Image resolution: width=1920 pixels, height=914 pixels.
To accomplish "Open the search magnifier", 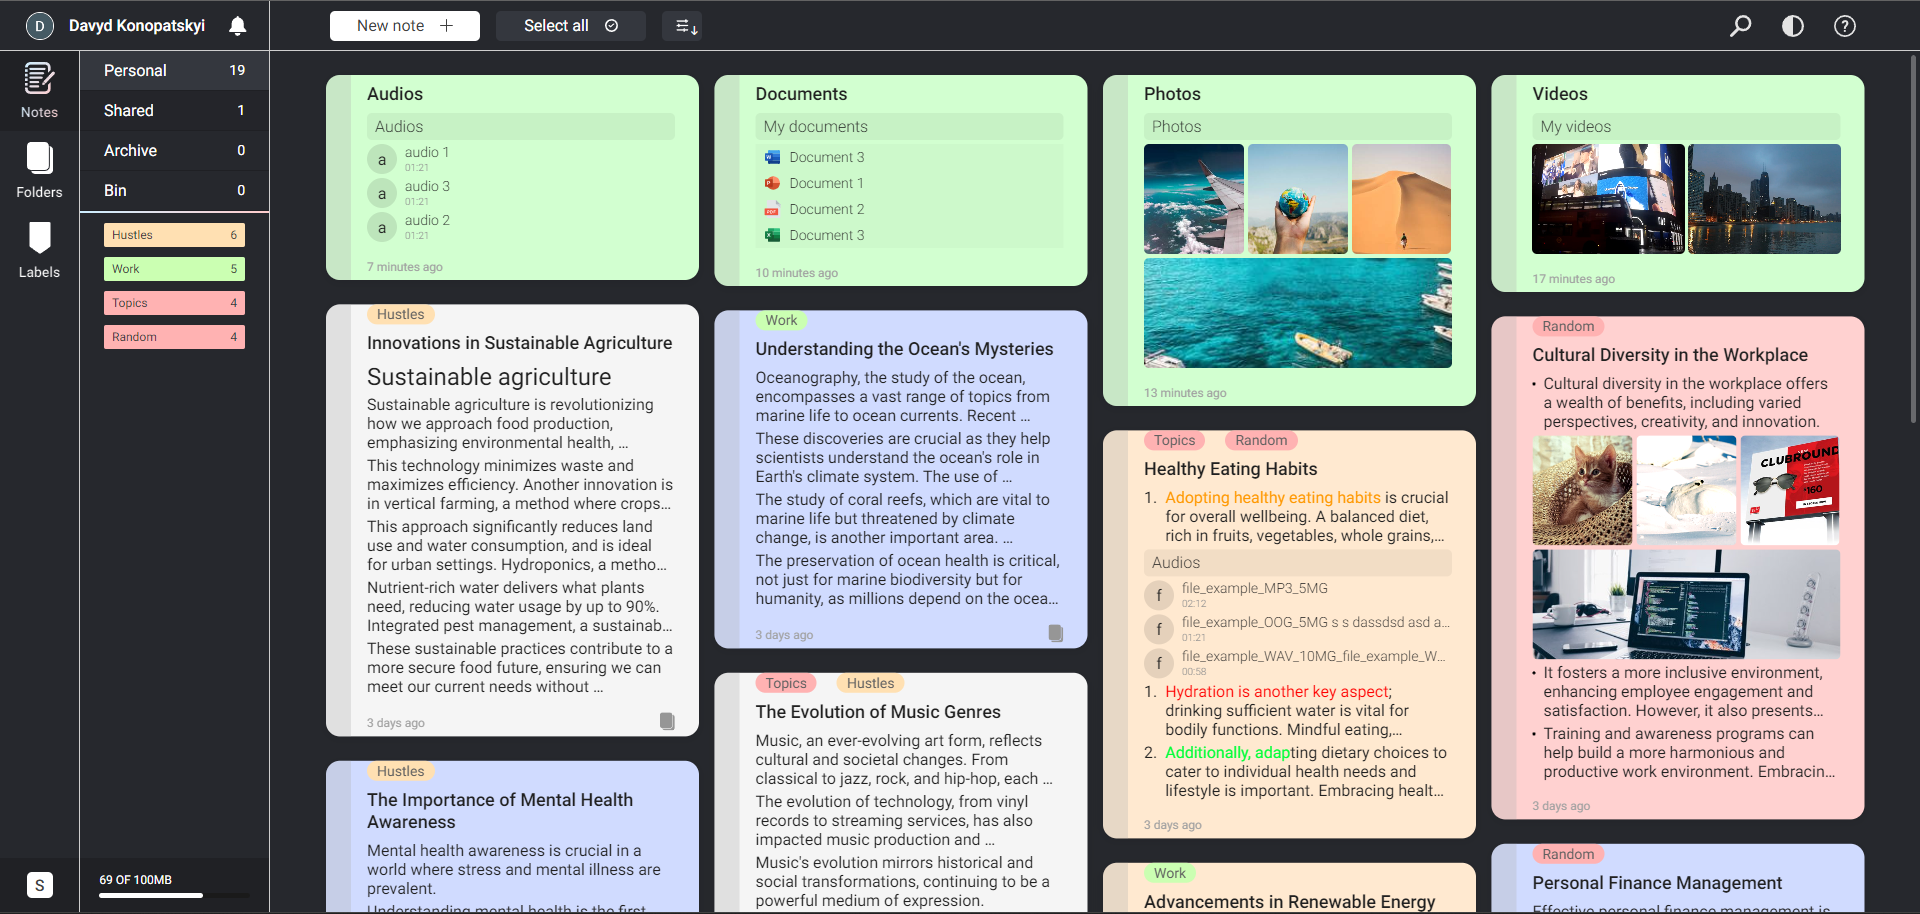I will click(x=1741, y=26).
